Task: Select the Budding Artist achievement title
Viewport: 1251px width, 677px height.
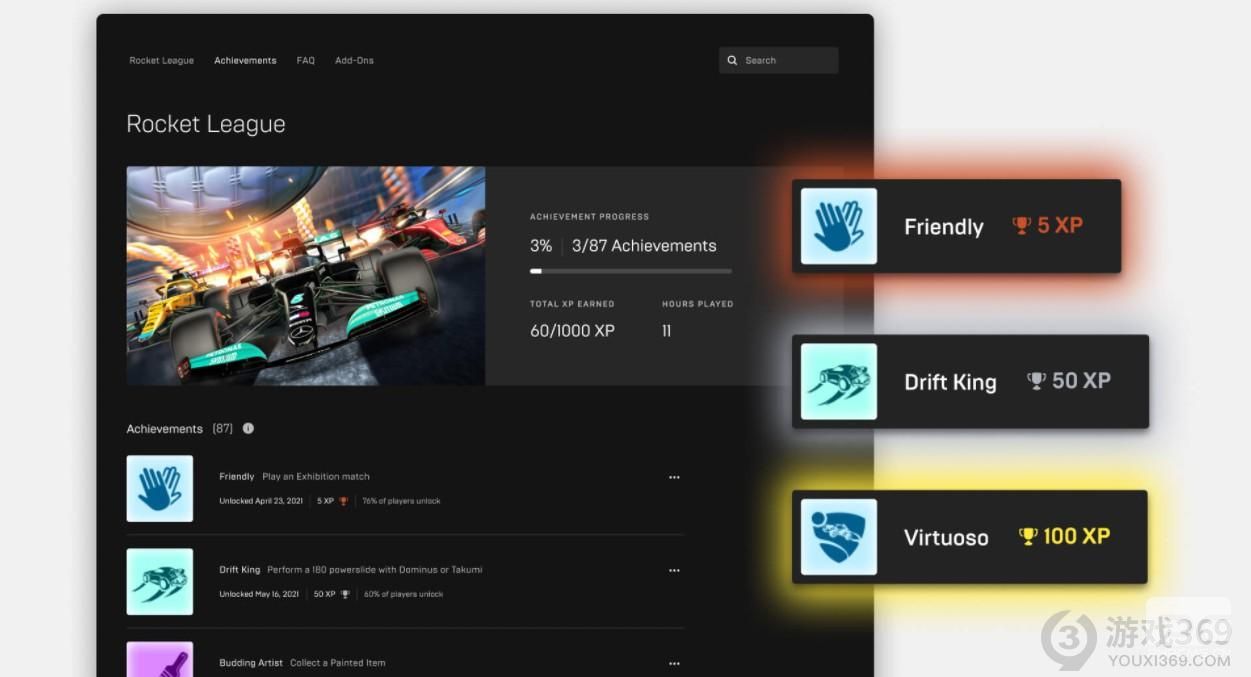Action: (x=251, y=663)
